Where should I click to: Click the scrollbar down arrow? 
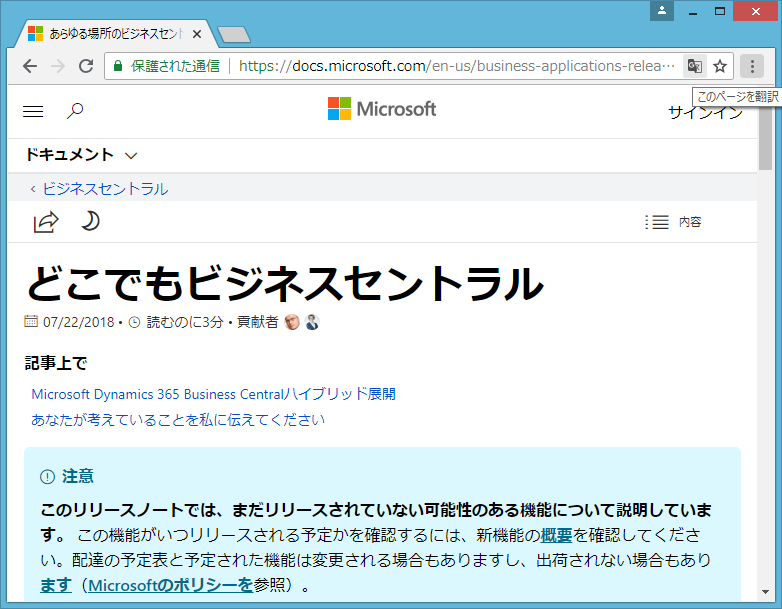click(765, 592)
